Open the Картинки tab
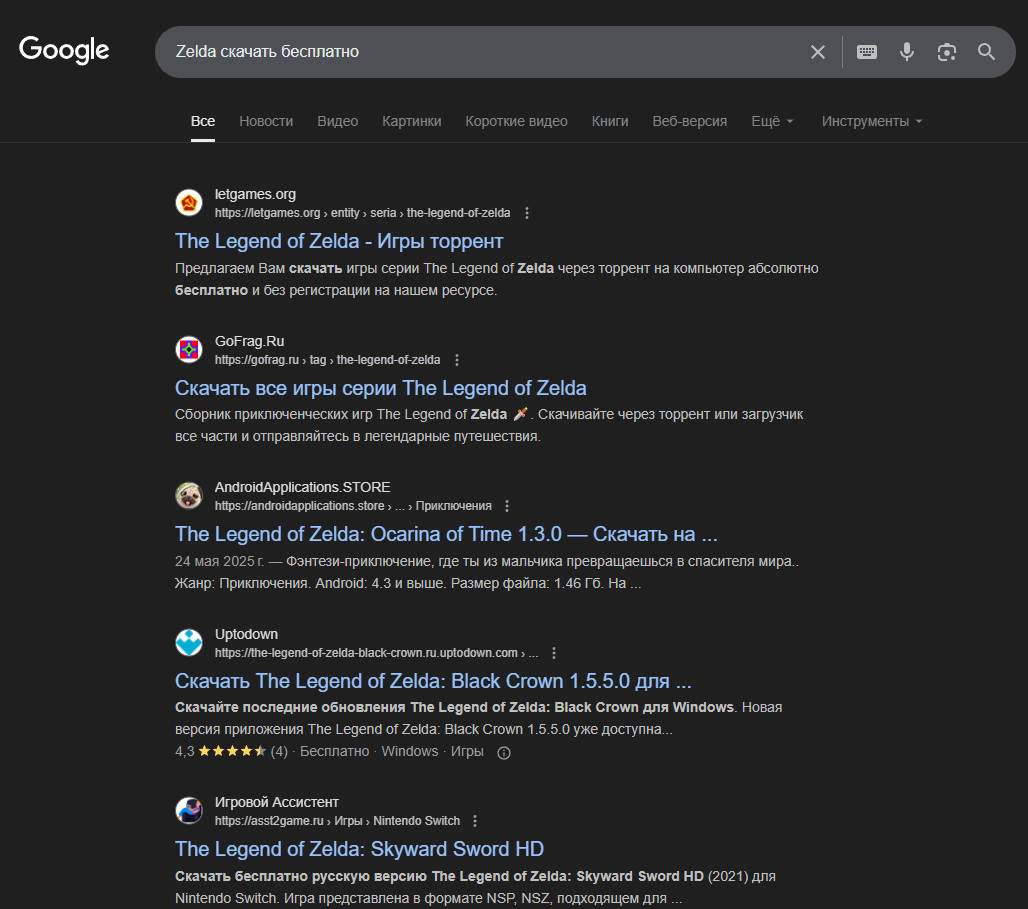The height and width of the screenshot is (909, 1028). click(412, 121)
